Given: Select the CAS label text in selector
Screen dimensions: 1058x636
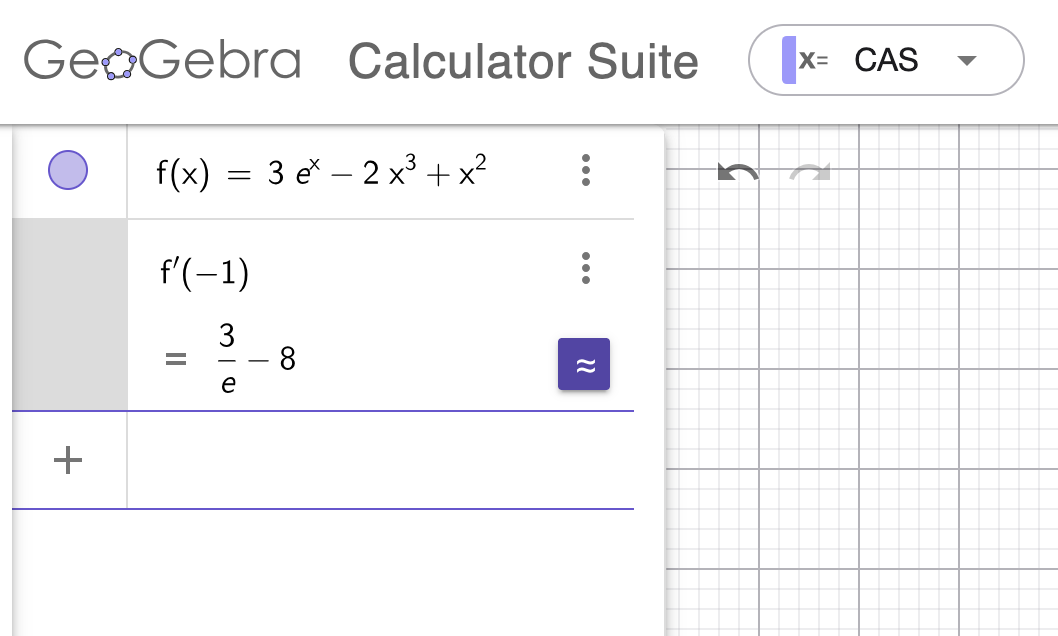Looking at the screenshot, I should click(x=886, y=60).
